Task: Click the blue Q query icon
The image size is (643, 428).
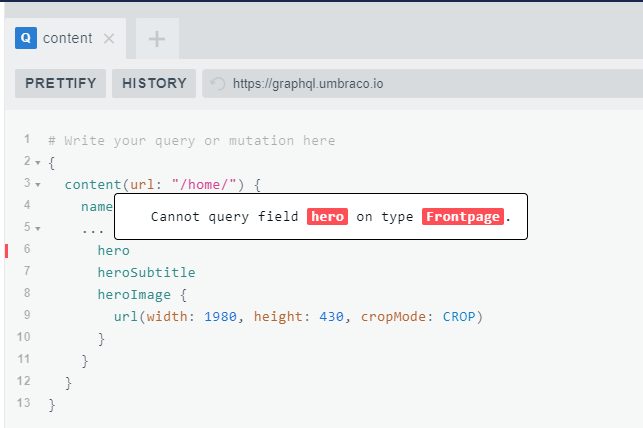Action: coord(26,38)
